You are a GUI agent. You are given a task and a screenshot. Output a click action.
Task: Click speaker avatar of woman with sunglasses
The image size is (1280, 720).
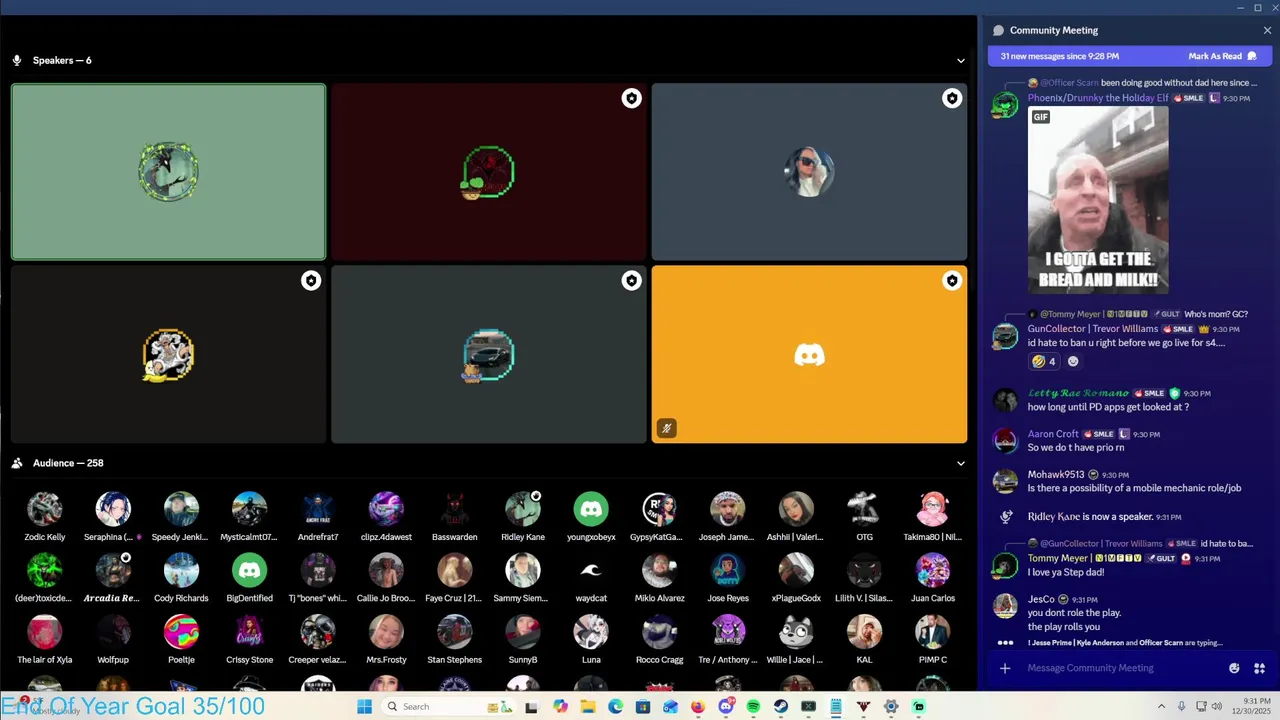[809, 172]
